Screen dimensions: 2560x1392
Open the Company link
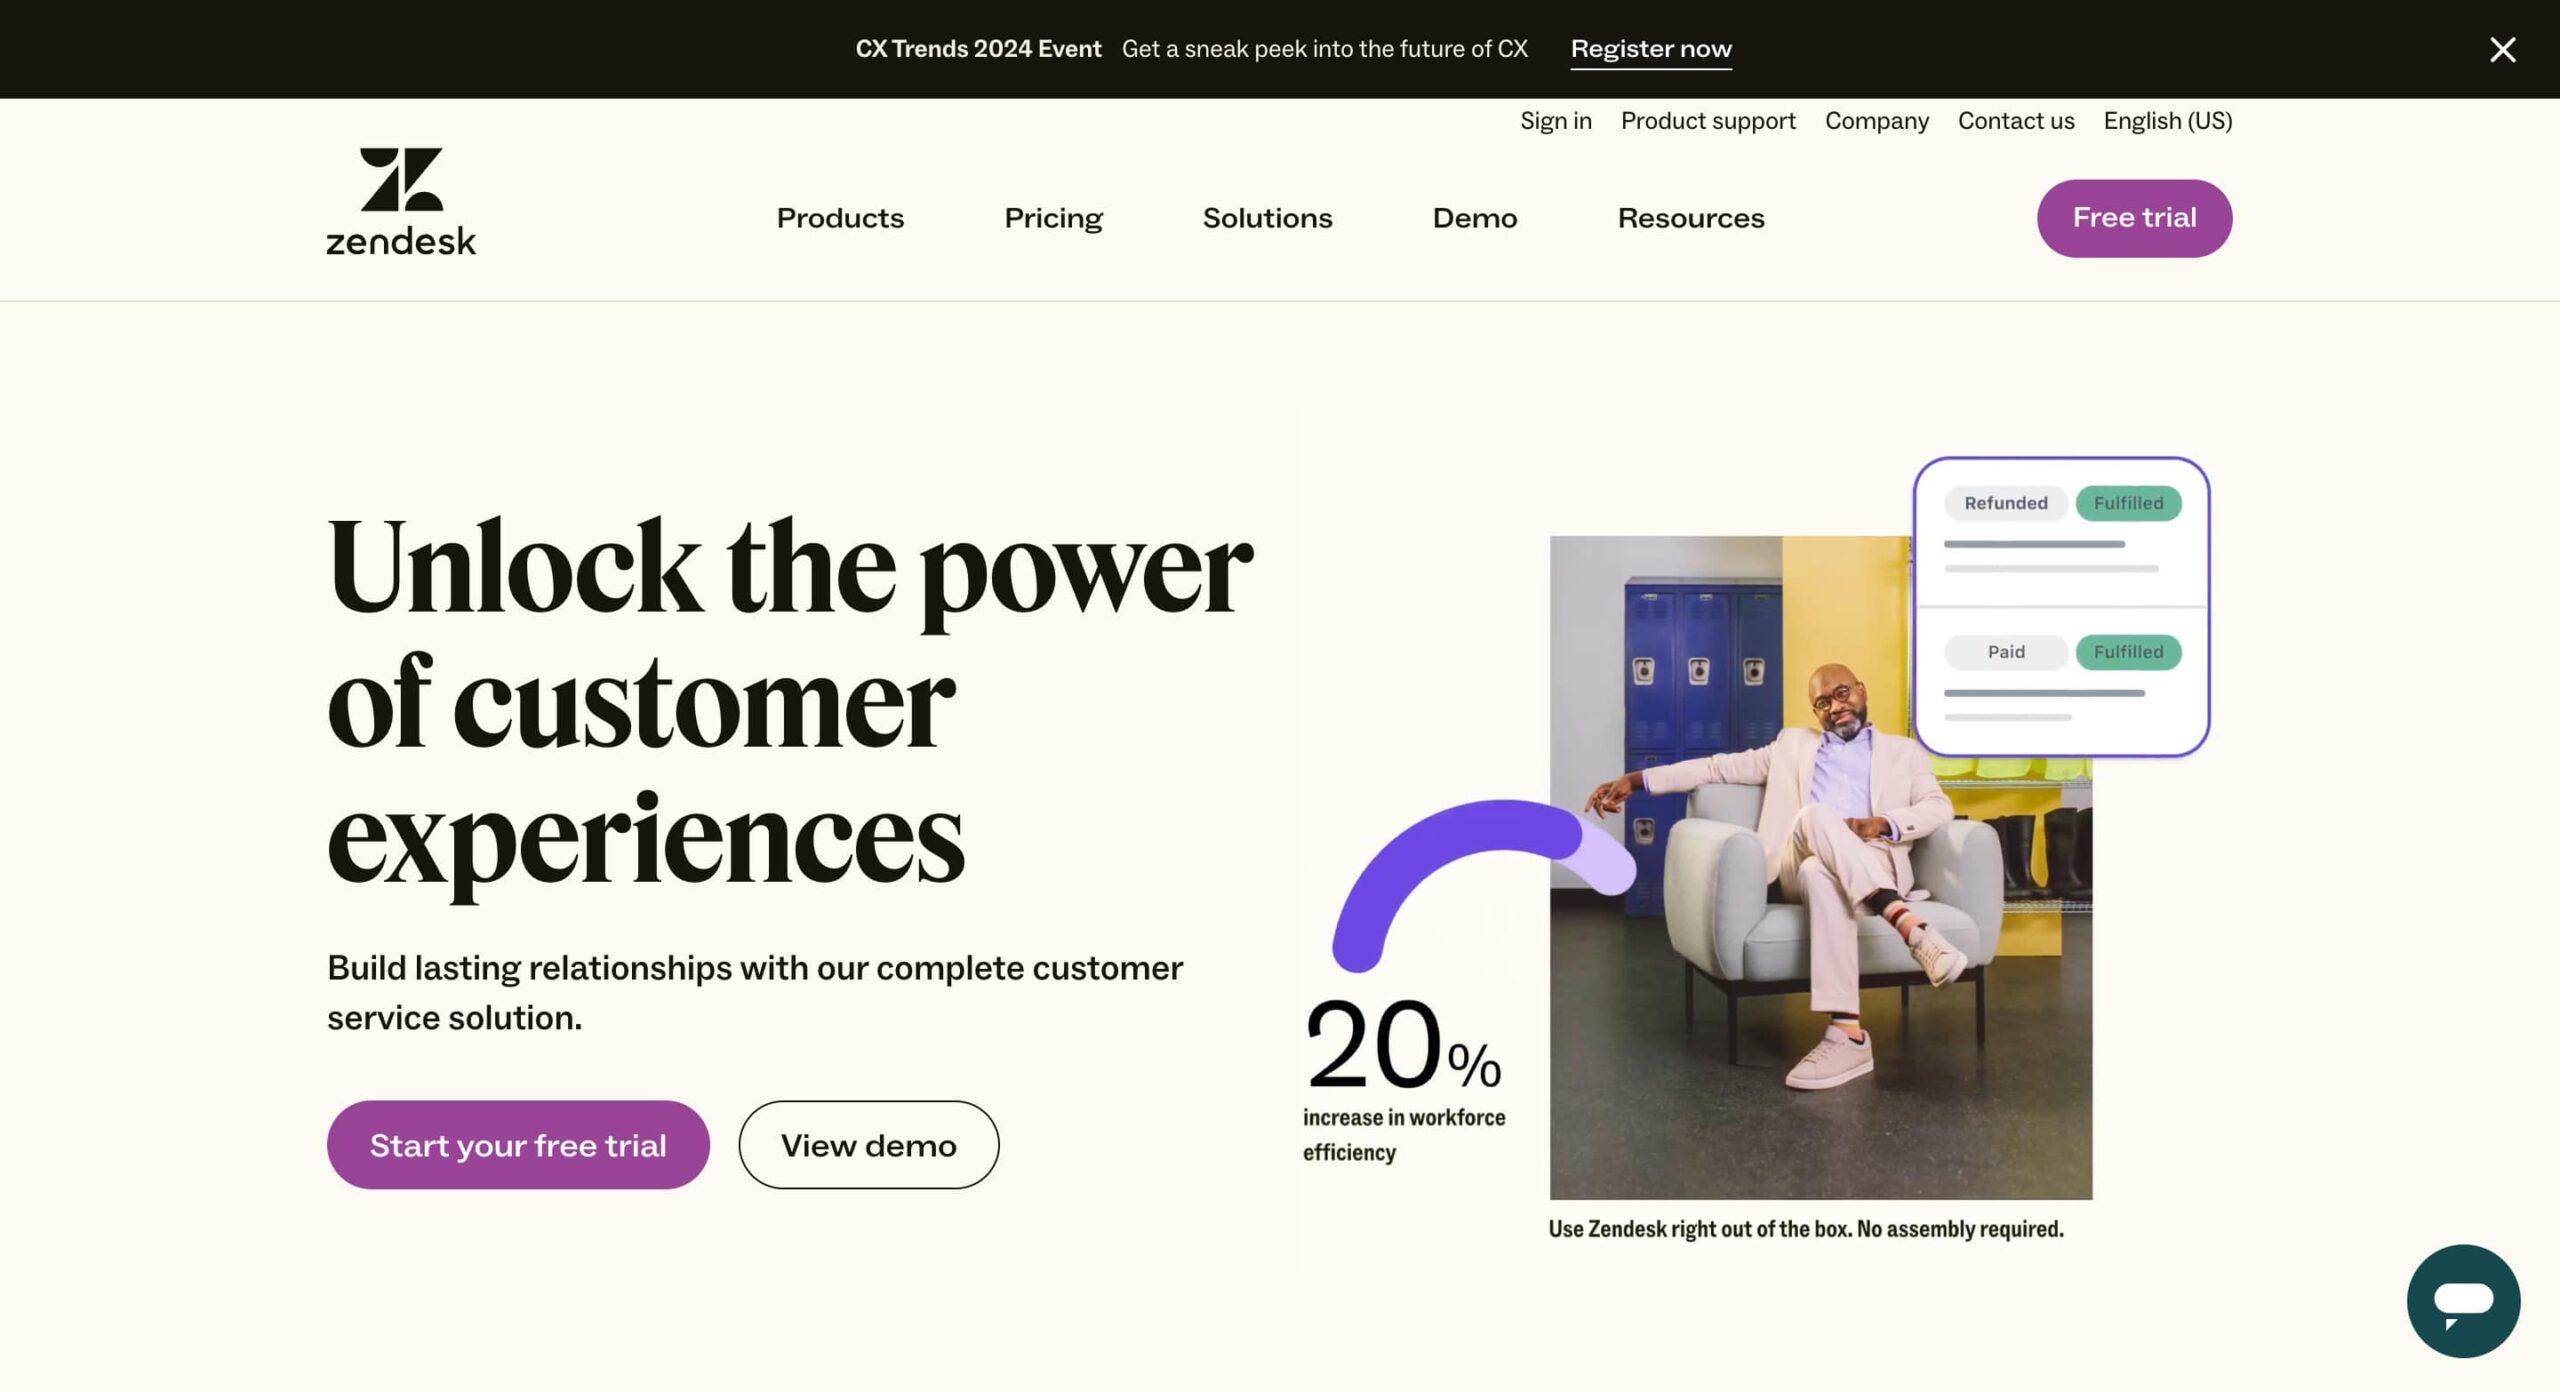[1876, 121]
